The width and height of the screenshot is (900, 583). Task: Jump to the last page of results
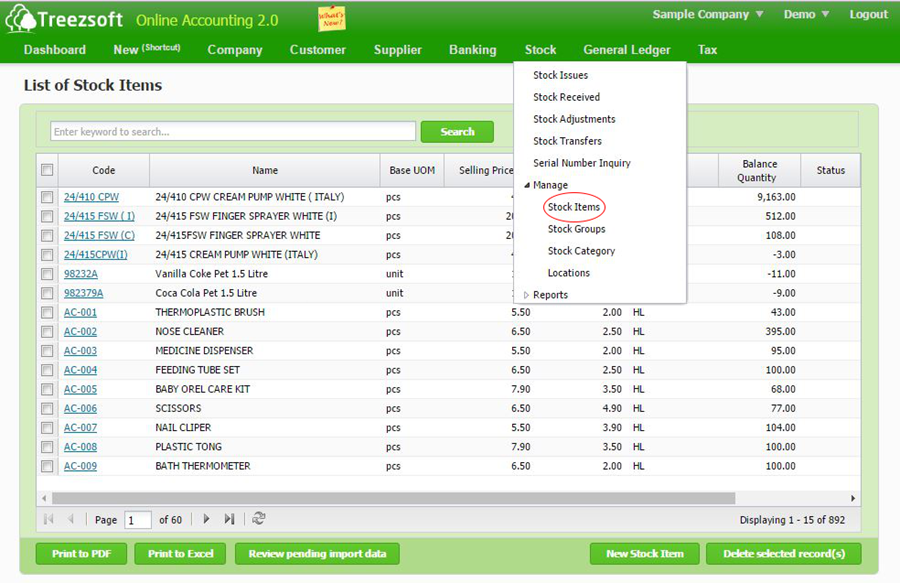pos(229,519)
